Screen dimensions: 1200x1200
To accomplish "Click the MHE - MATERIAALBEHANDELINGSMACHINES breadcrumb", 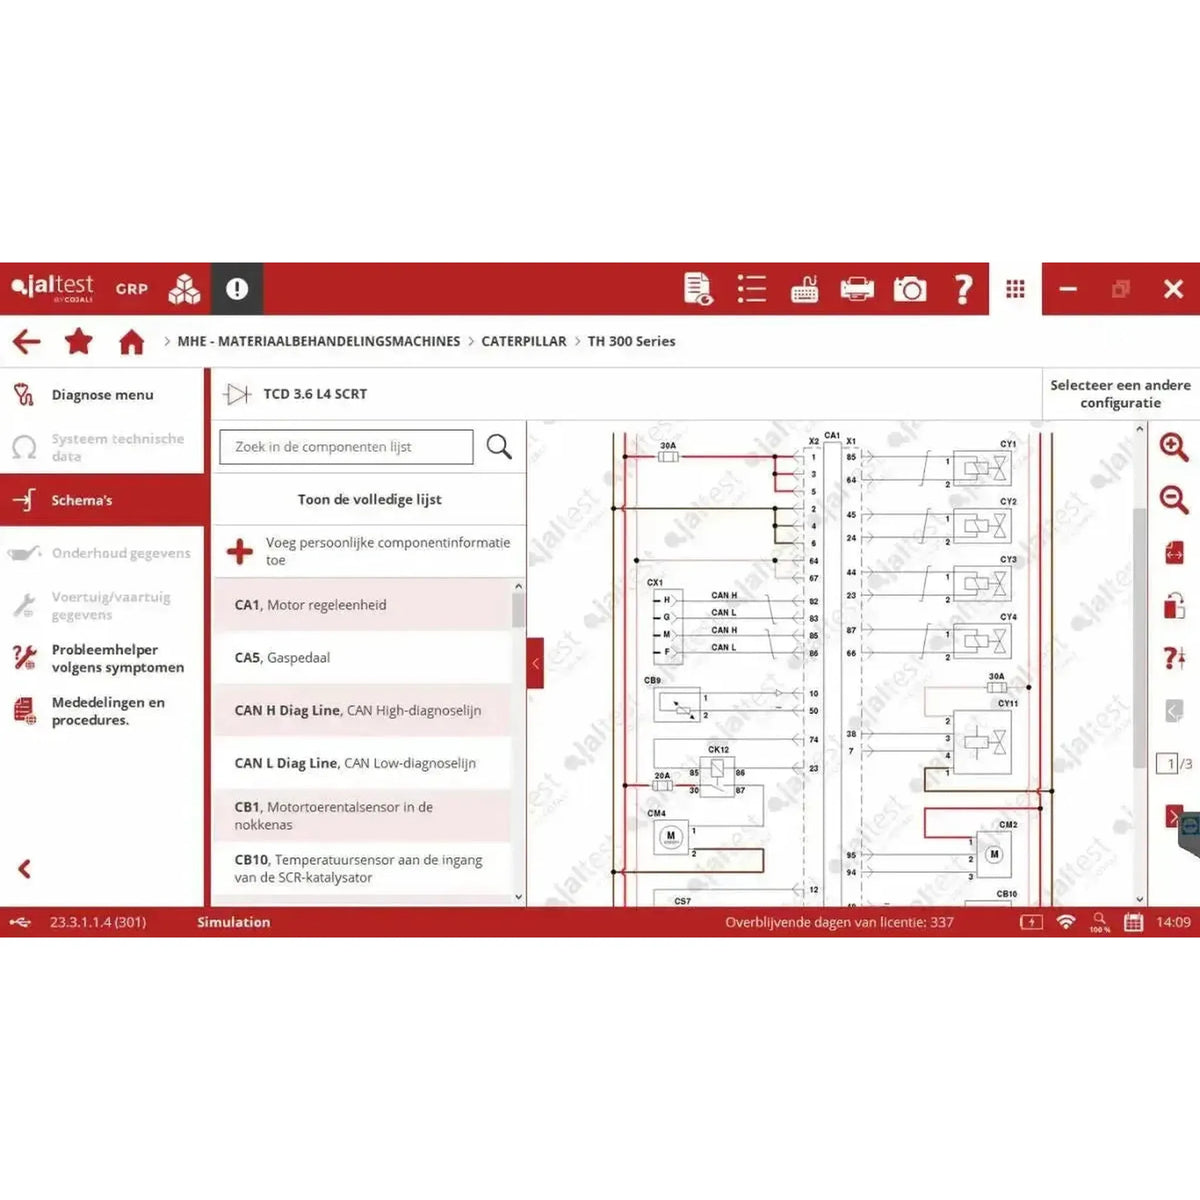I will click(x=319, y=341).
